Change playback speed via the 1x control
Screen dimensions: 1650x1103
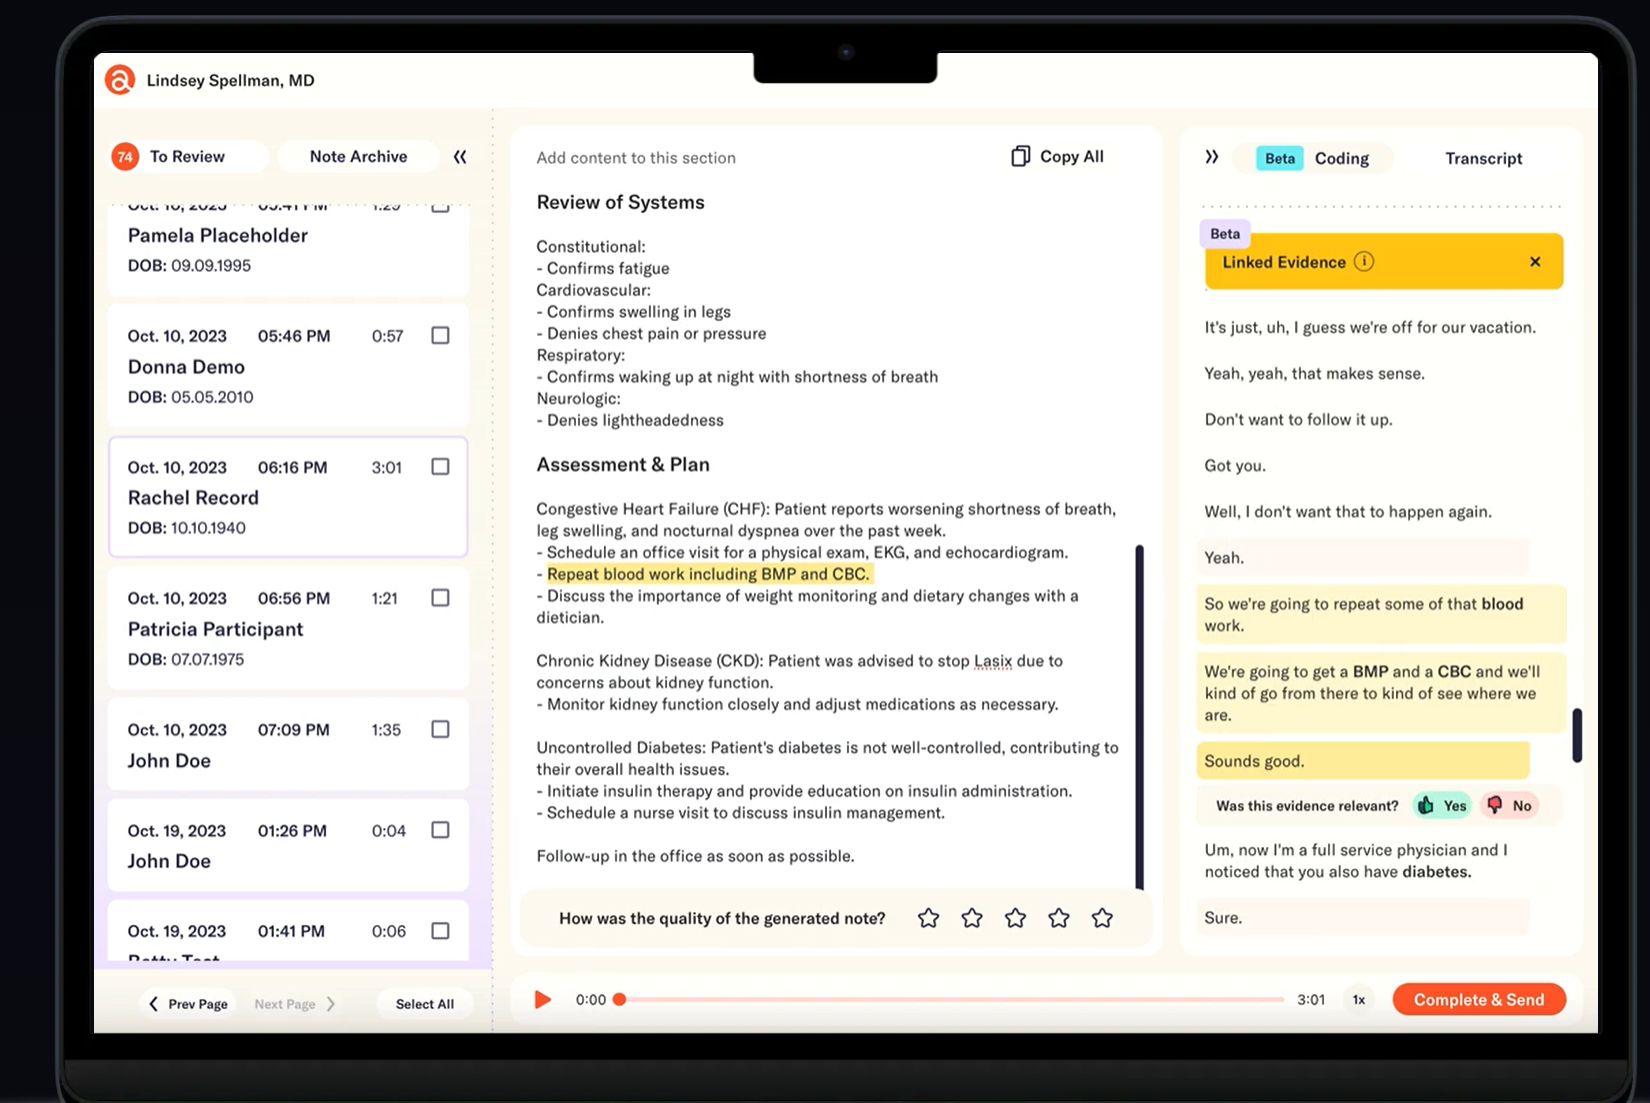[x=1358, y=999]
